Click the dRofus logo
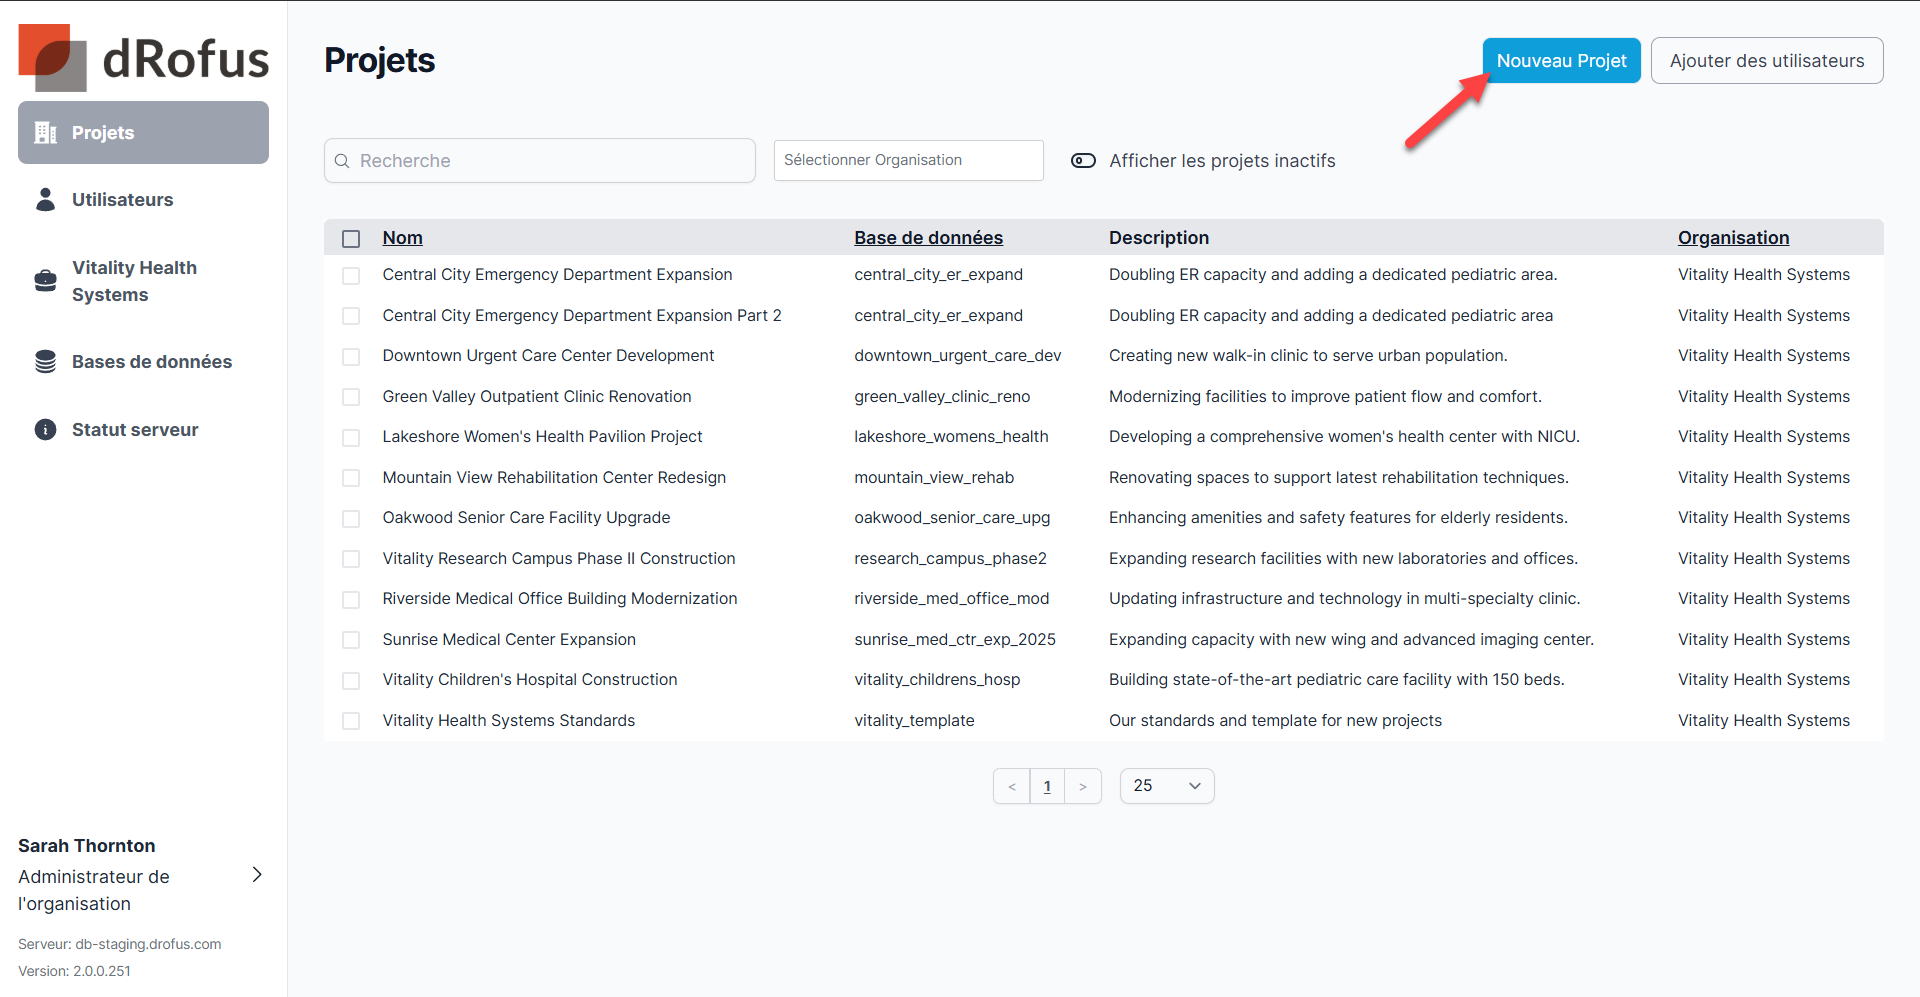The image size is (1920, 997). pos(143,58)
